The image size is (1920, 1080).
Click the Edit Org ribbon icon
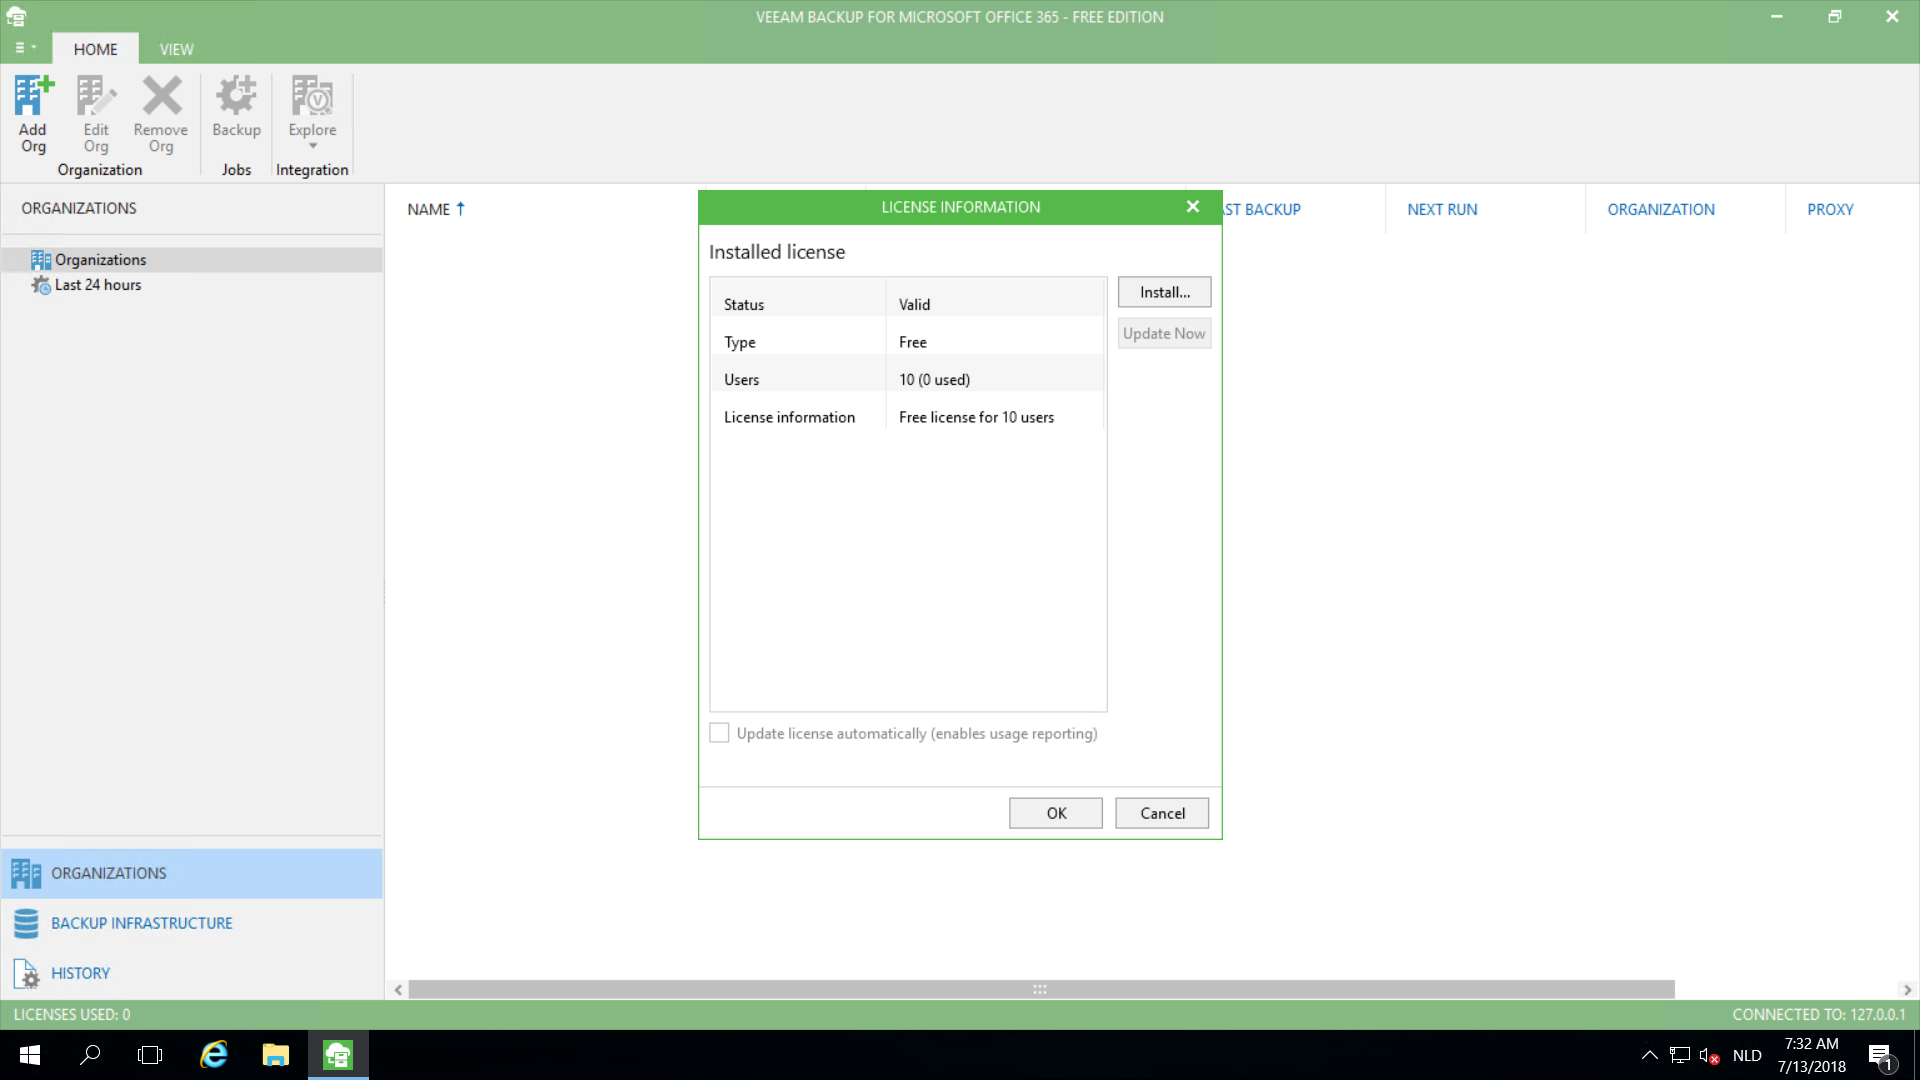[x=96, y=97]
